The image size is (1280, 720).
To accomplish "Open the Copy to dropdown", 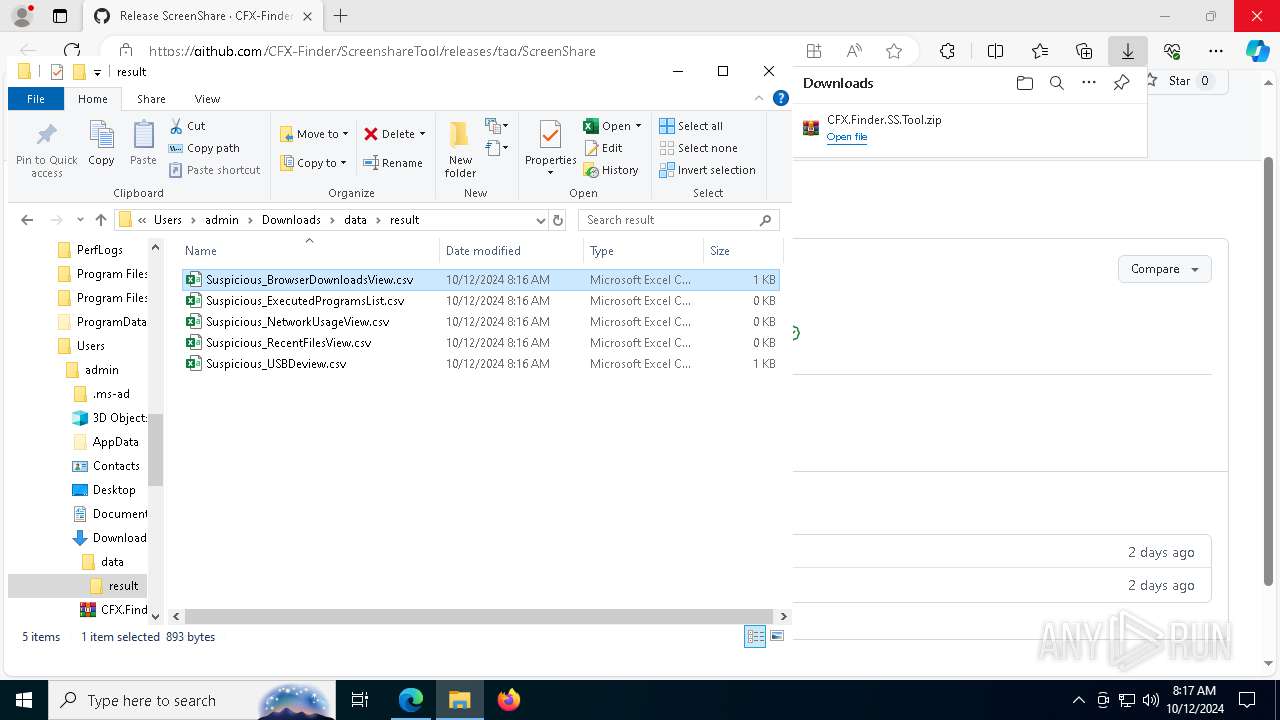I will pos(314,163).
